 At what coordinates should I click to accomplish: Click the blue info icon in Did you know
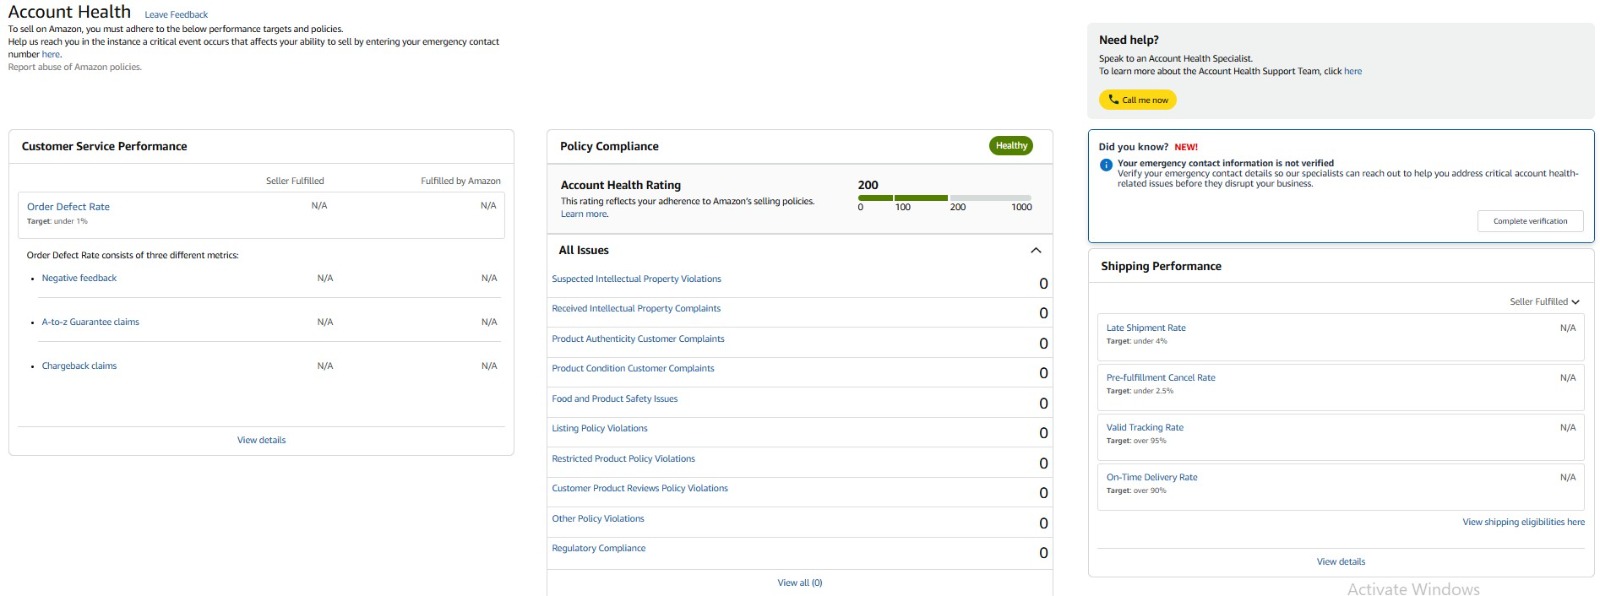1106,165
